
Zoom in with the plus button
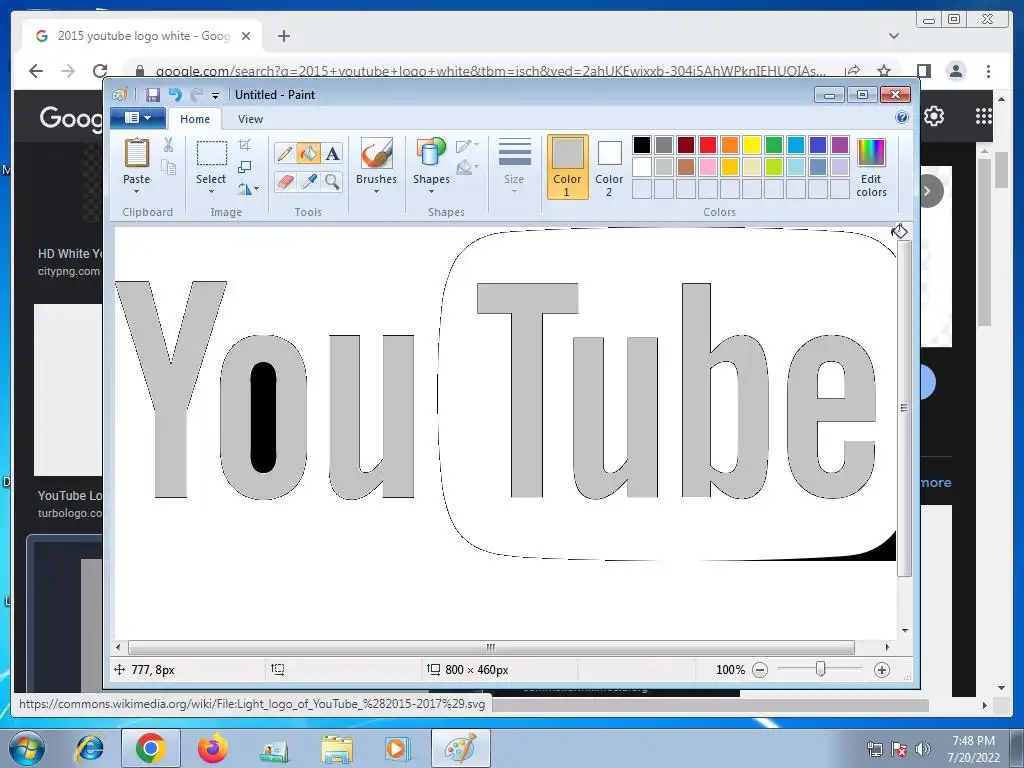(882, 670)
